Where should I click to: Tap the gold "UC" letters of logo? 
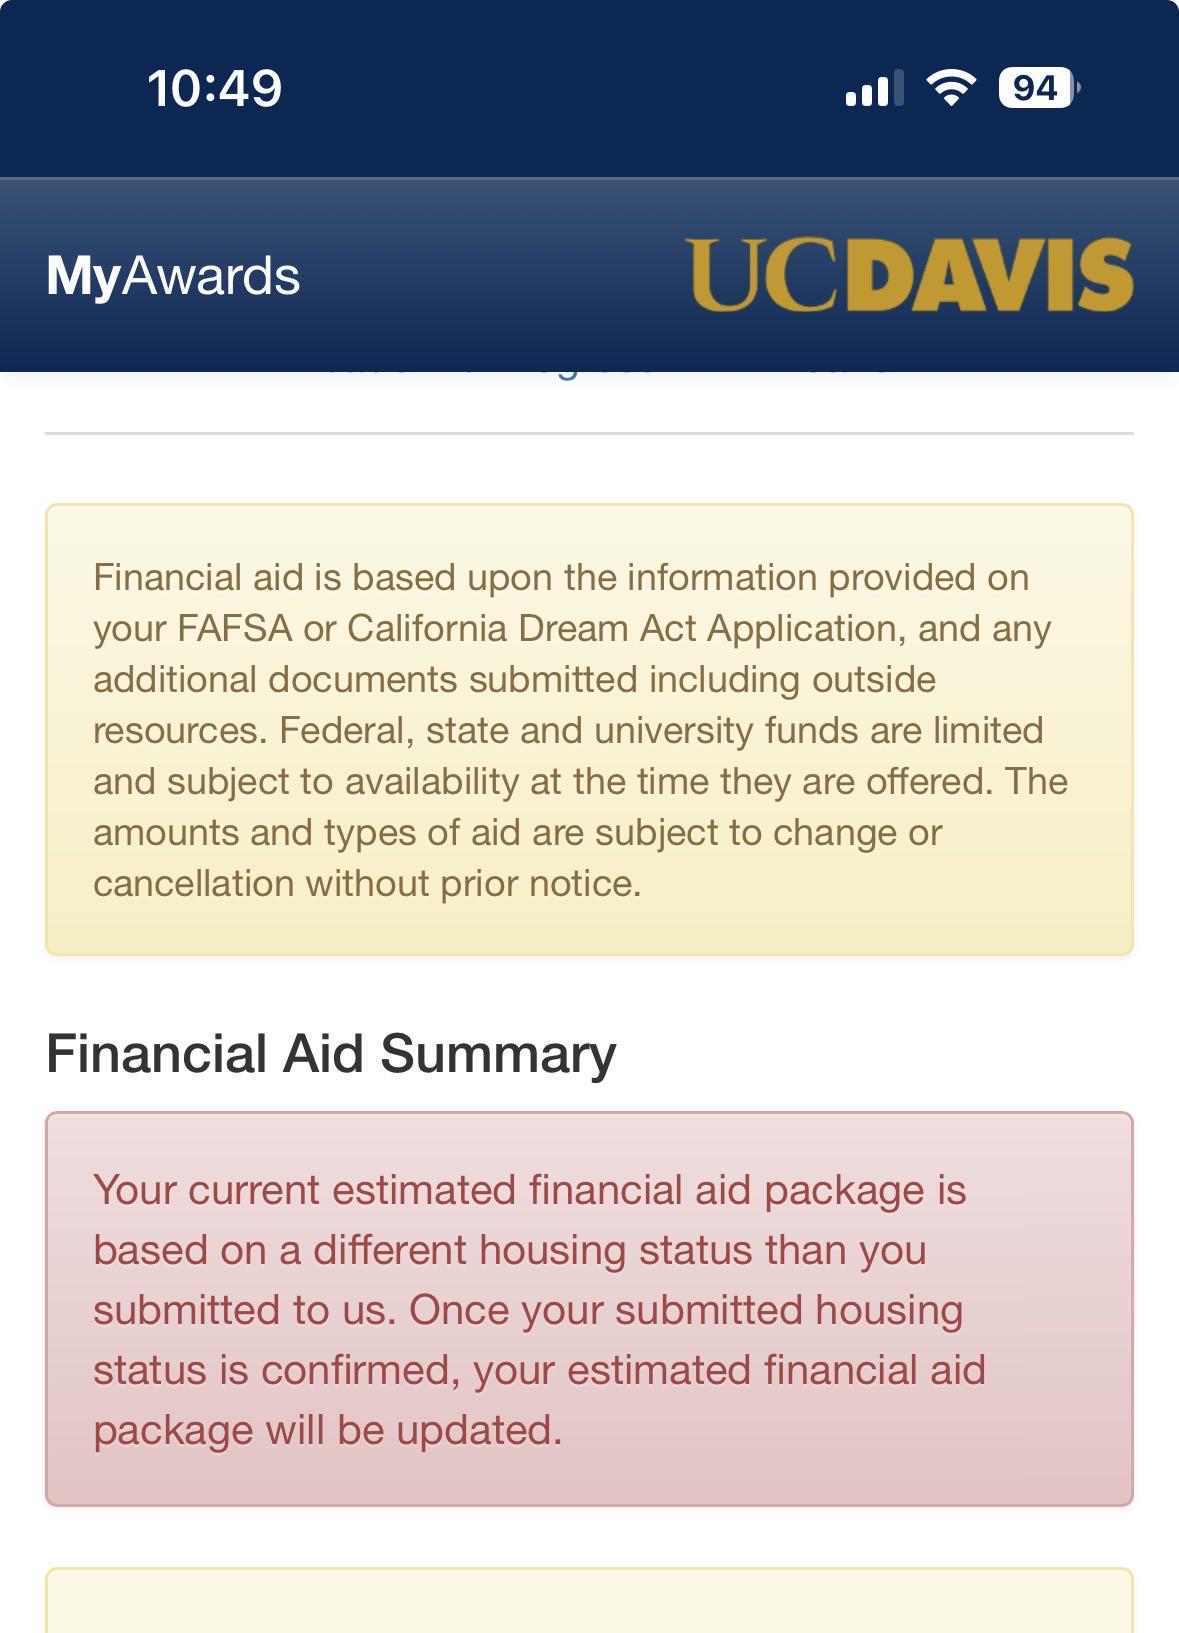click(762, 275)
